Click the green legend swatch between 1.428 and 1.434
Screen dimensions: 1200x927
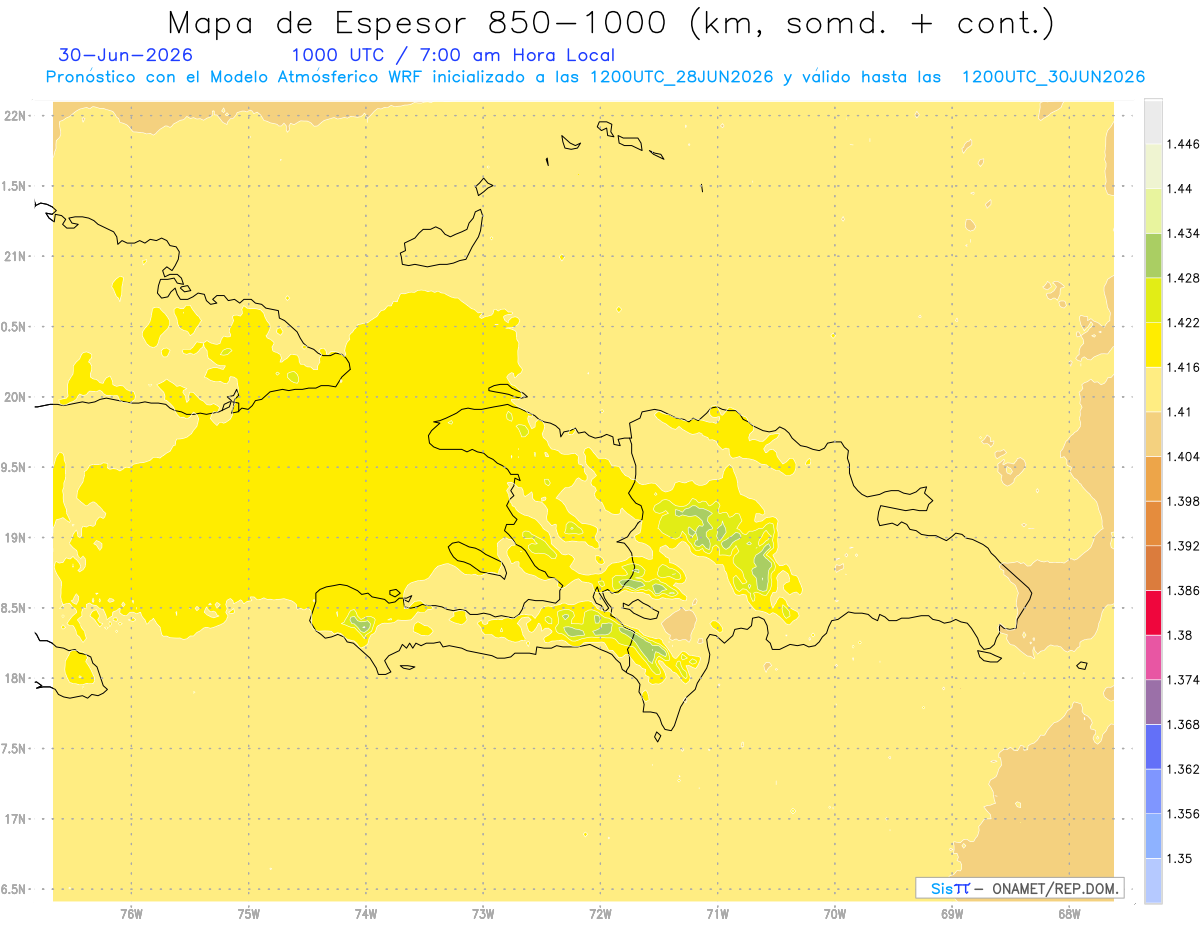tap(1153, 255)
